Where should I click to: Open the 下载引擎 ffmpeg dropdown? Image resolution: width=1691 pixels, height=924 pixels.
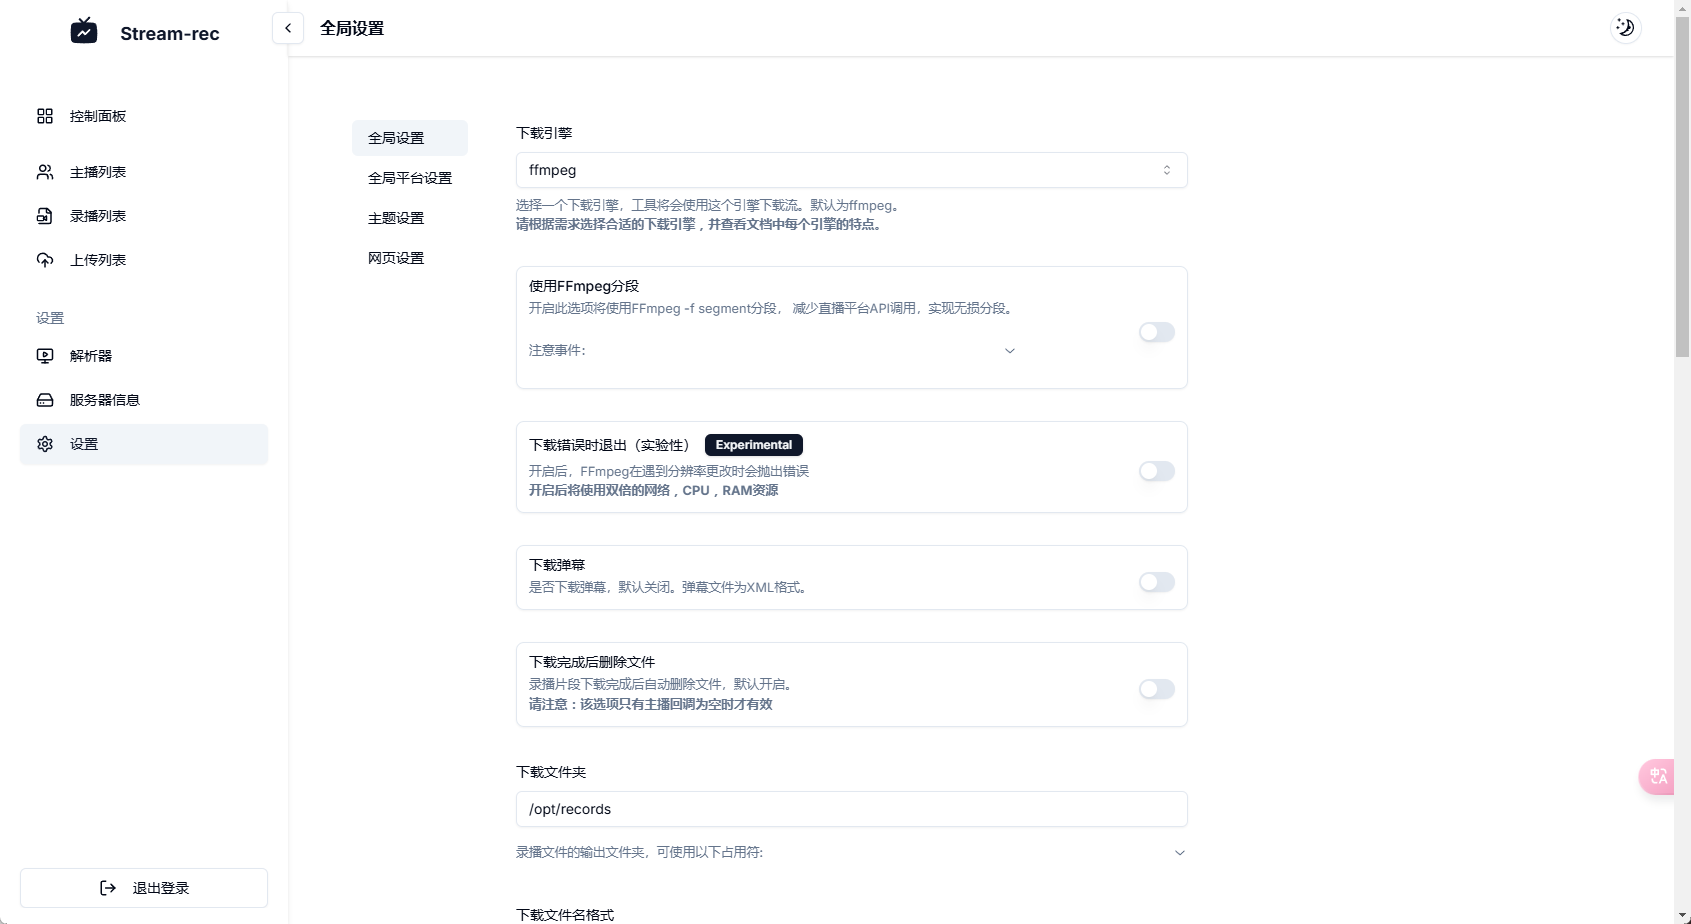[x=852, y=170]
